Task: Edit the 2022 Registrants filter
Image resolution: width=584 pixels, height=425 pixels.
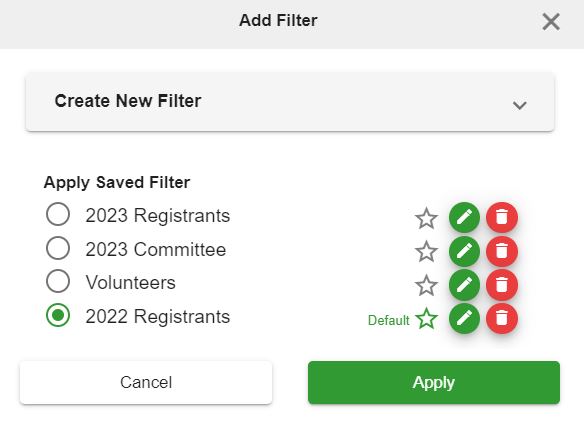Action: pyautogui.click(x=464, y=318)
